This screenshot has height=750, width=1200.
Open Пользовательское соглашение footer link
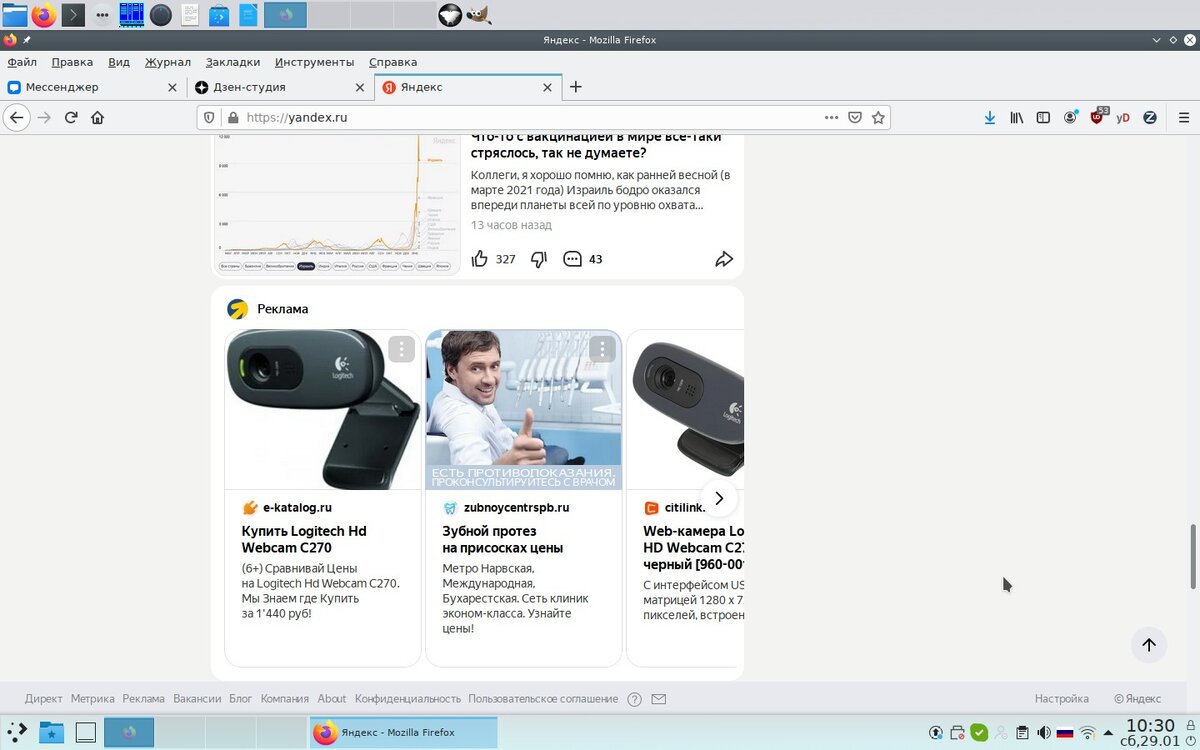point(543,699)
